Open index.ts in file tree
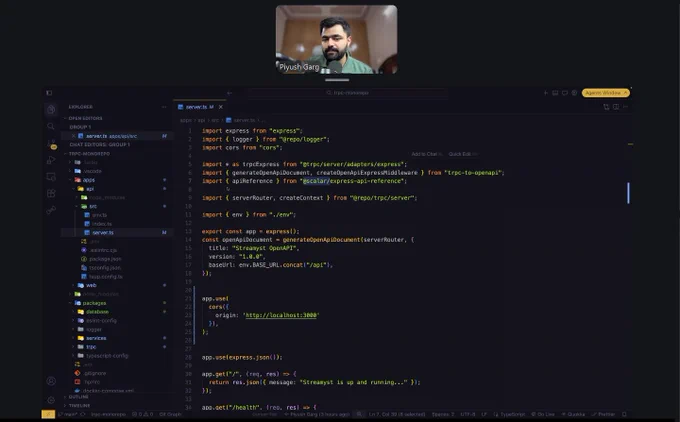The height and width of the screenshot is (422, 680). click(101, 224)
